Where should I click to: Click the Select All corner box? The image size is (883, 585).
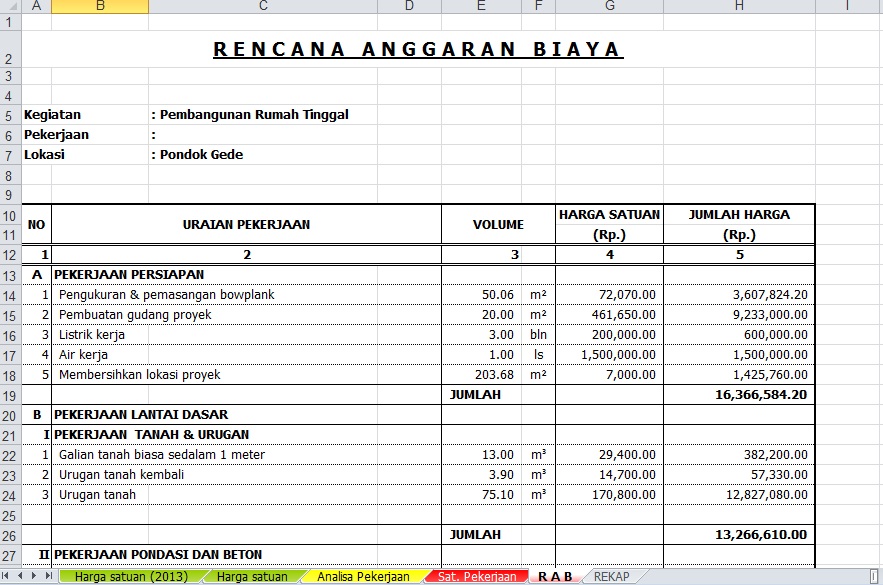tap(10, 6)
